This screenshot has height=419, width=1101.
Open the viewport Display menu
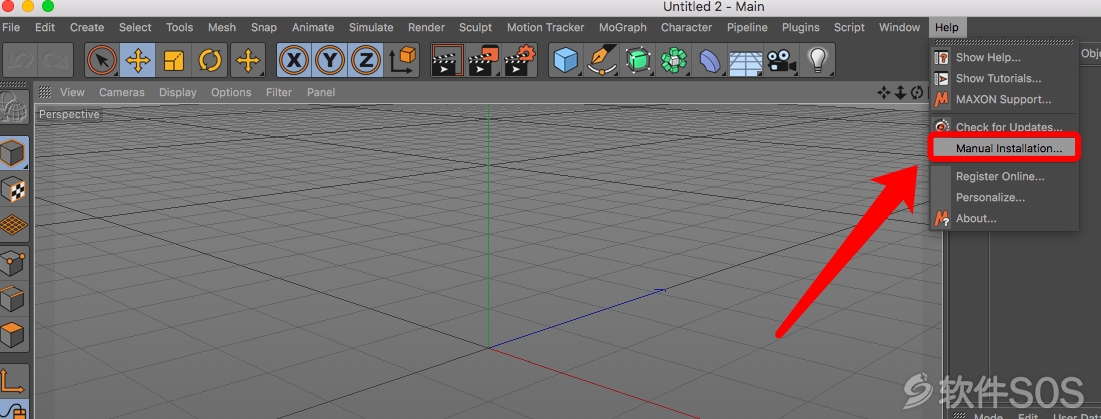(x=178, y=92)
